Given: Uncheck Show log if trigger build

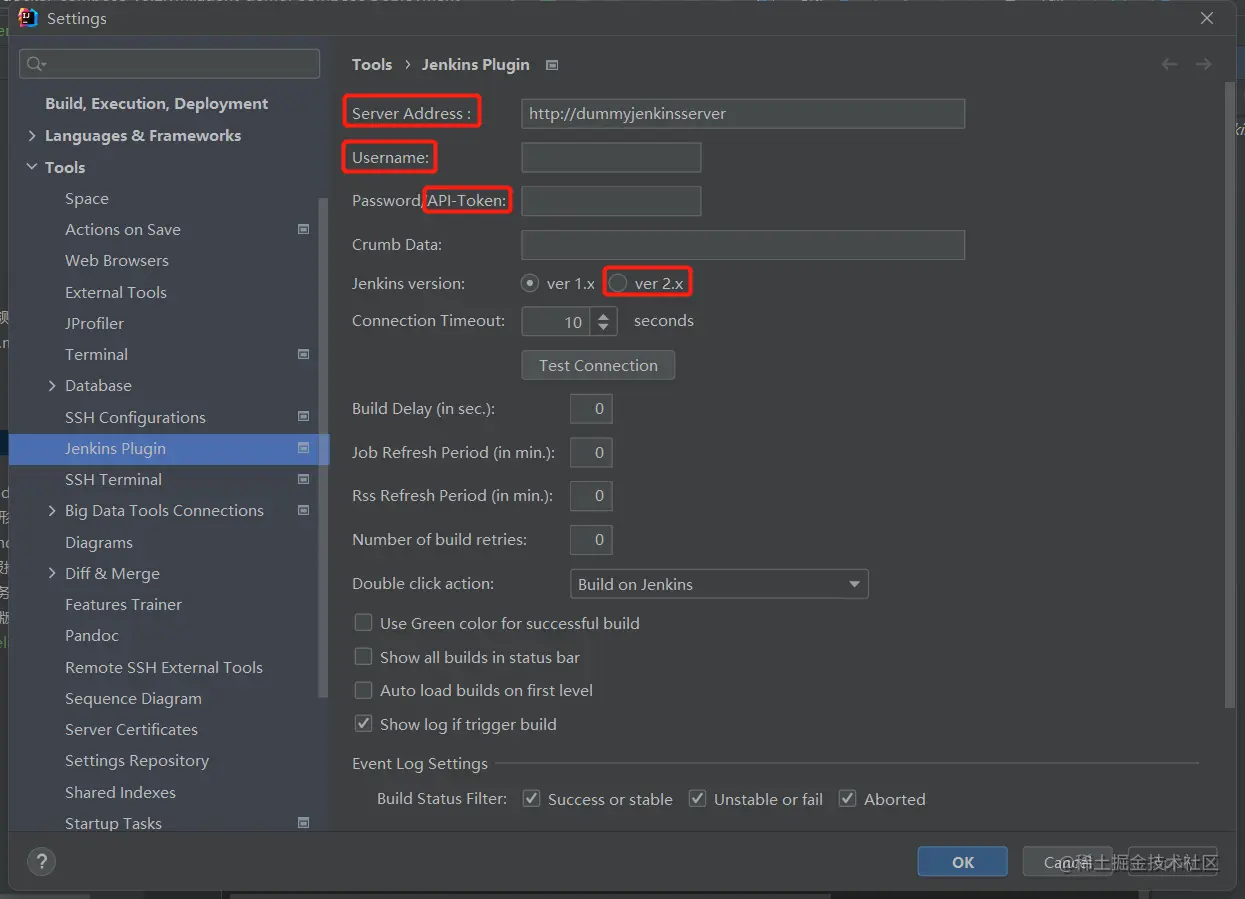Looking at the screenshot, I should [364, 724].
